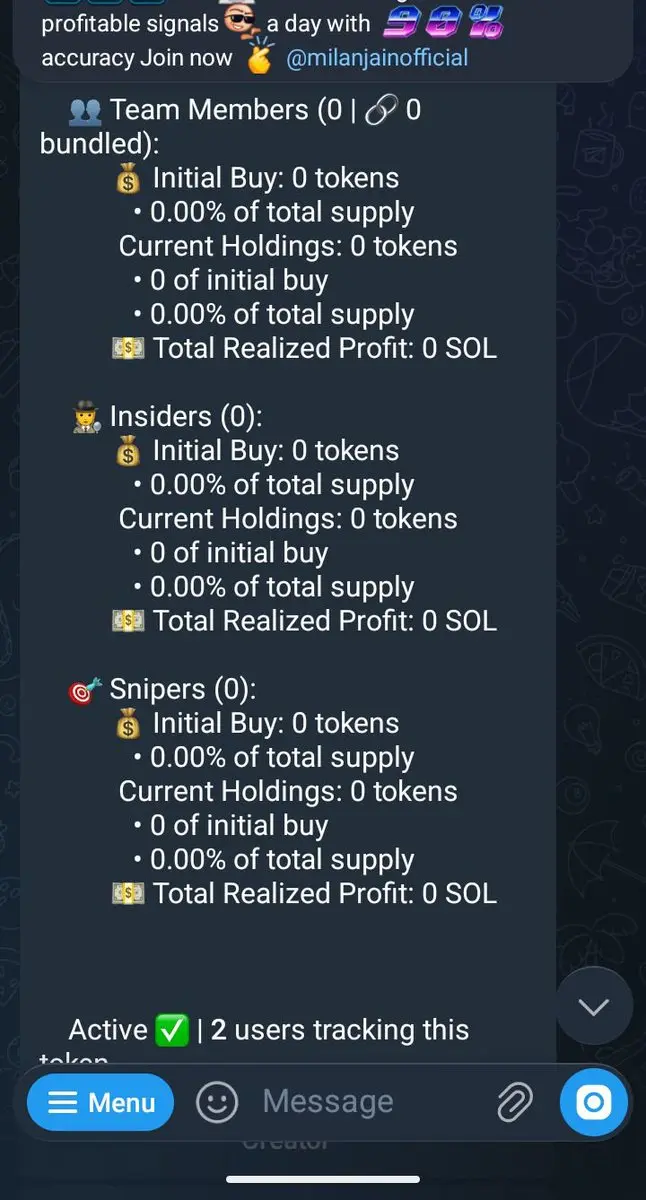Open the emoji picker smiley icon
Screen dimensions: 646x1200
(217, 1103)
